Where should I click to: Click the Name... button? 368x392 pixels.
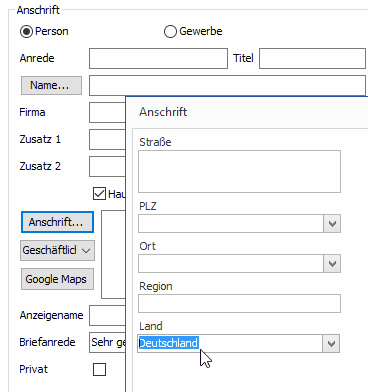pos(51,85)
